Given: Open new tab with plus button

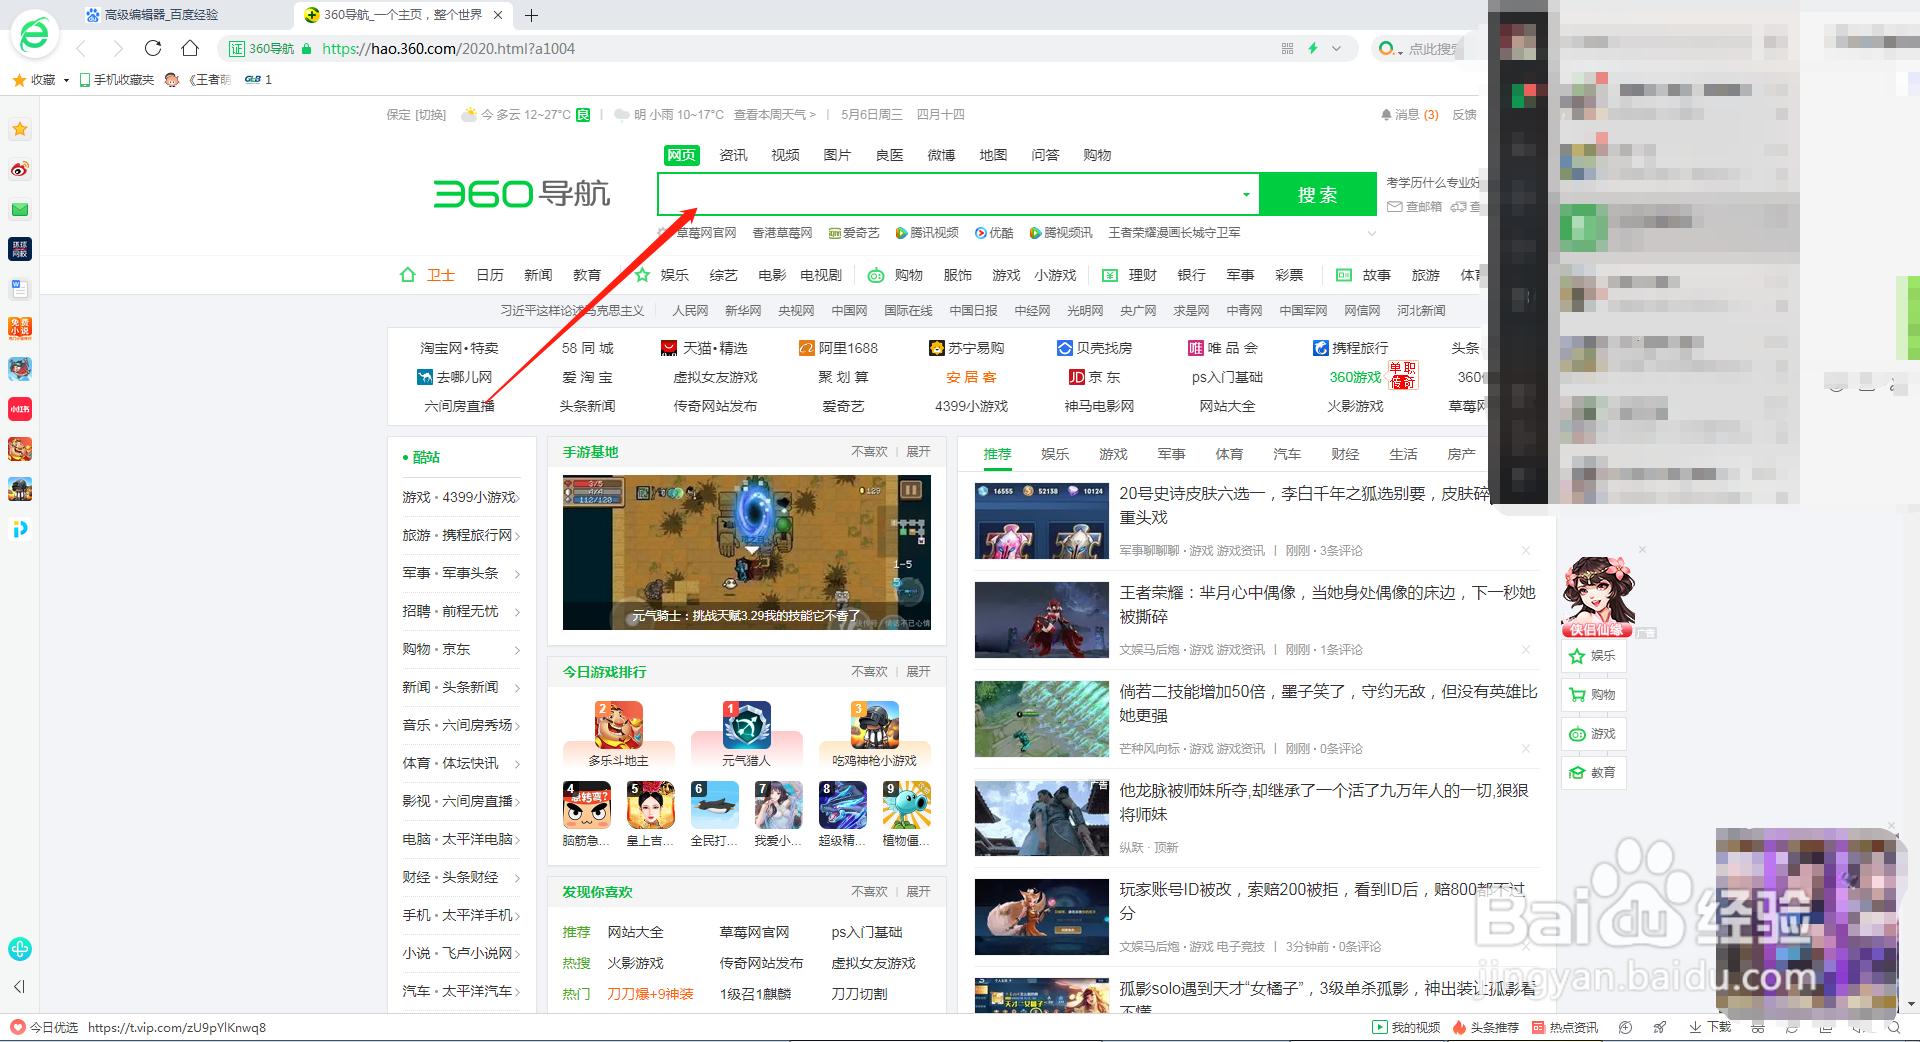Looking at the screenshot, I should 532,15.
